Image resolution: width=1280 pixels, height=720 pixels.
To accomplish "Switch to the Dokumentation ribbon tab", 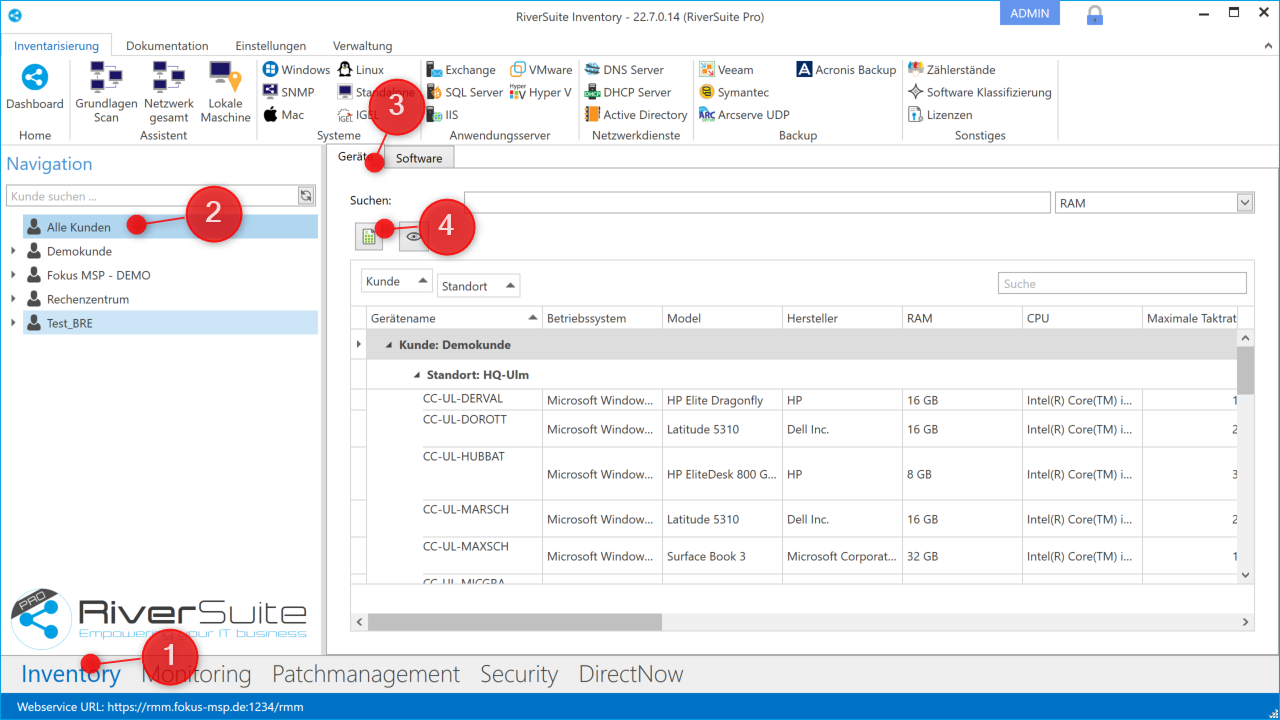I will coord(167,46).
